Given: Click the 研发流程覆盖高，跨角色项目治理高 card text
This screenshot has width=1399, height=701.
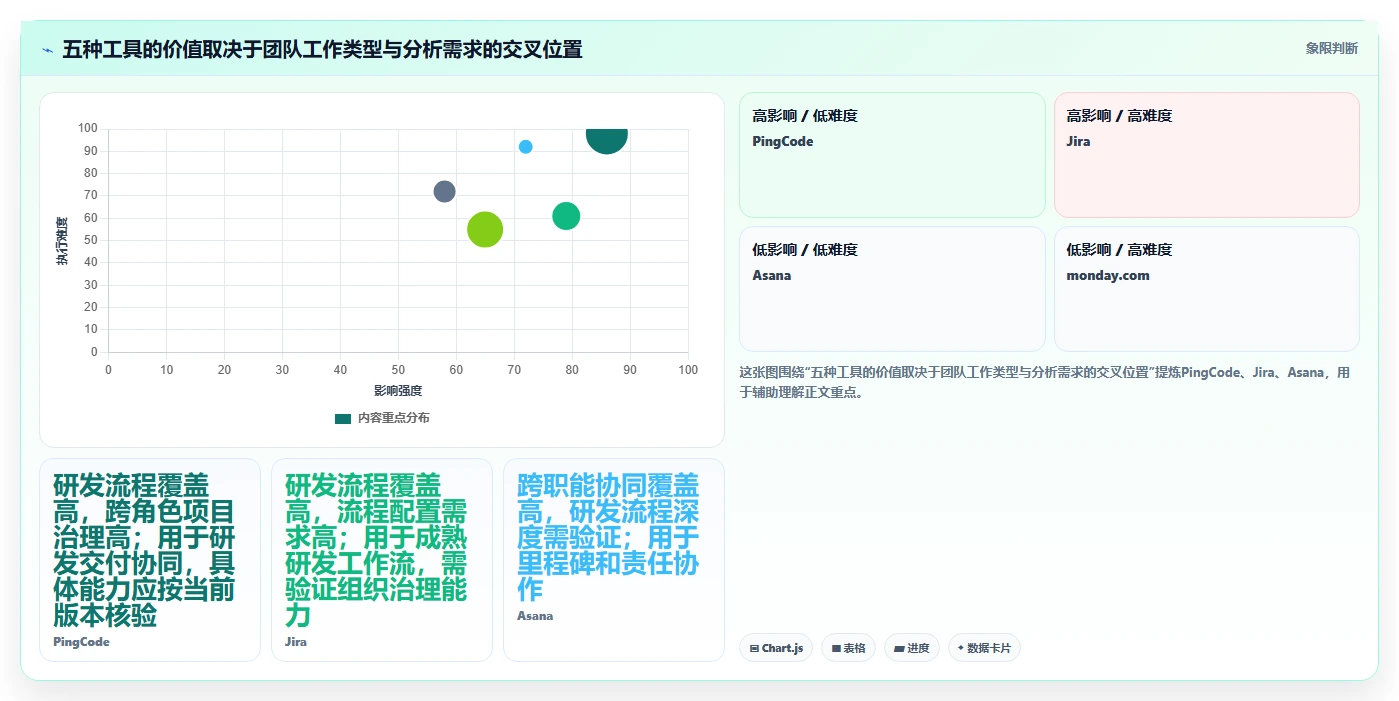Looking at the screenshot, I should click(x=145, y=550).
